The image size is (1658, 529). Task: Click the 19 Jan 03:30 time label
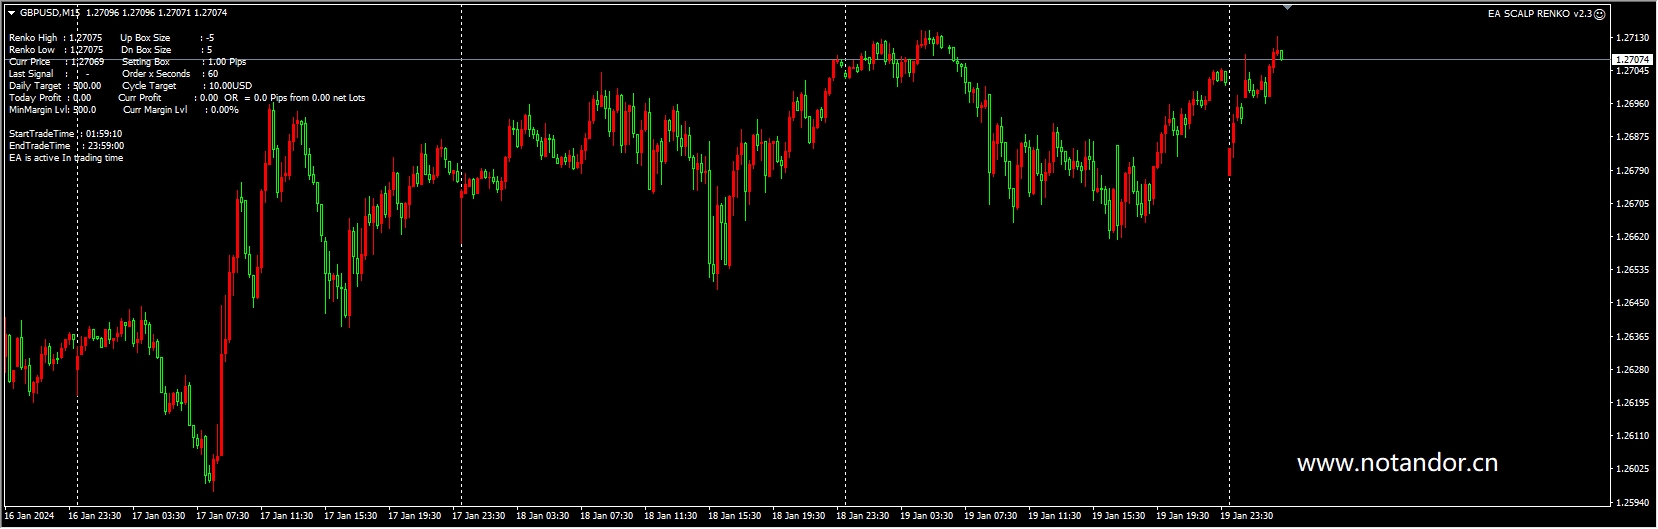coord(927,516)
